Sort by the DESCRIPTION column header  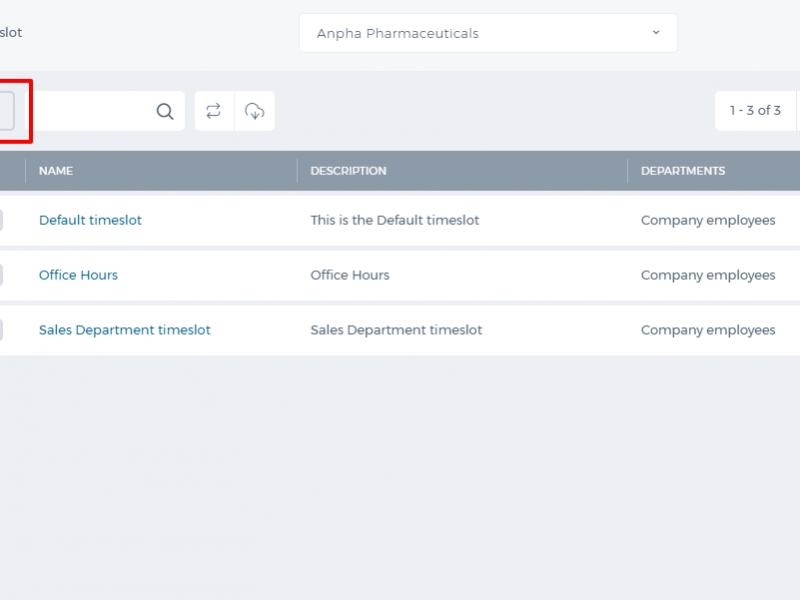(x=348, y=171)
